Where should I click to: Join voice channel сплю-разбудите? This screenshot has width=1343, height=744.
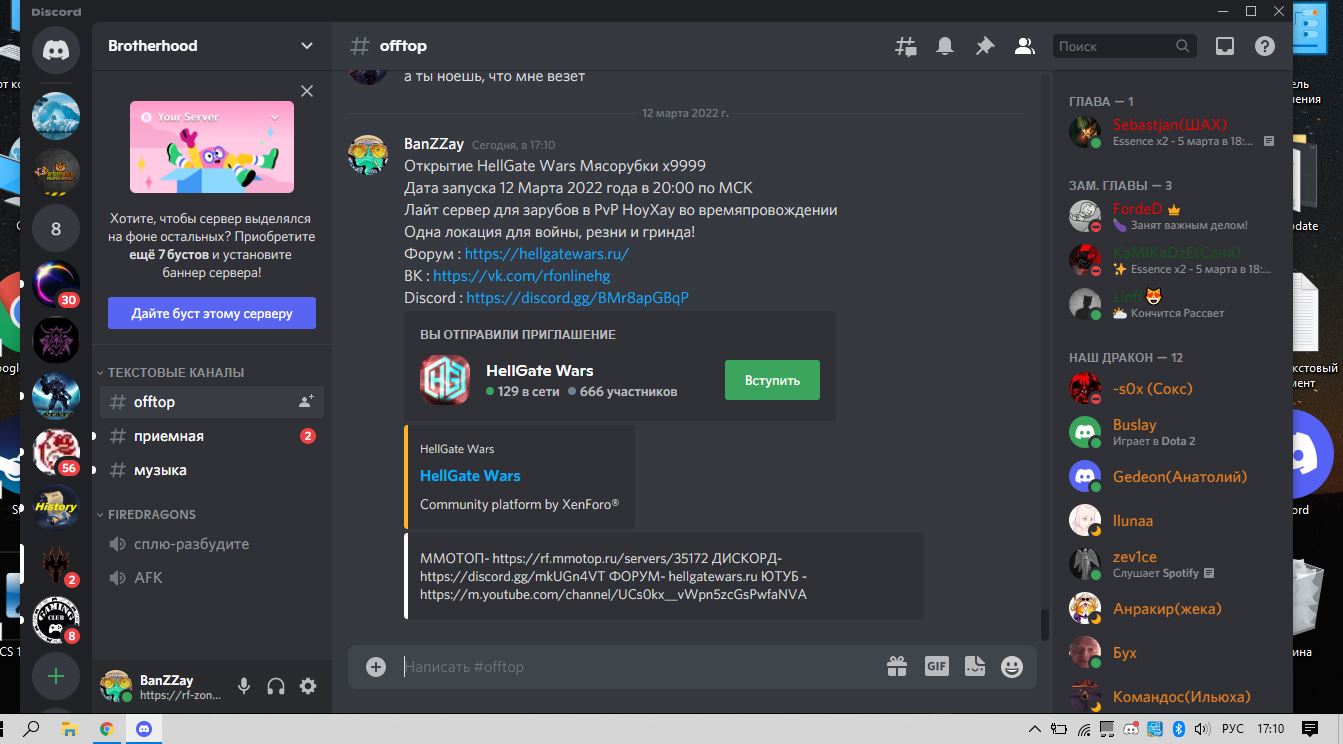click(x=212, y=544)
